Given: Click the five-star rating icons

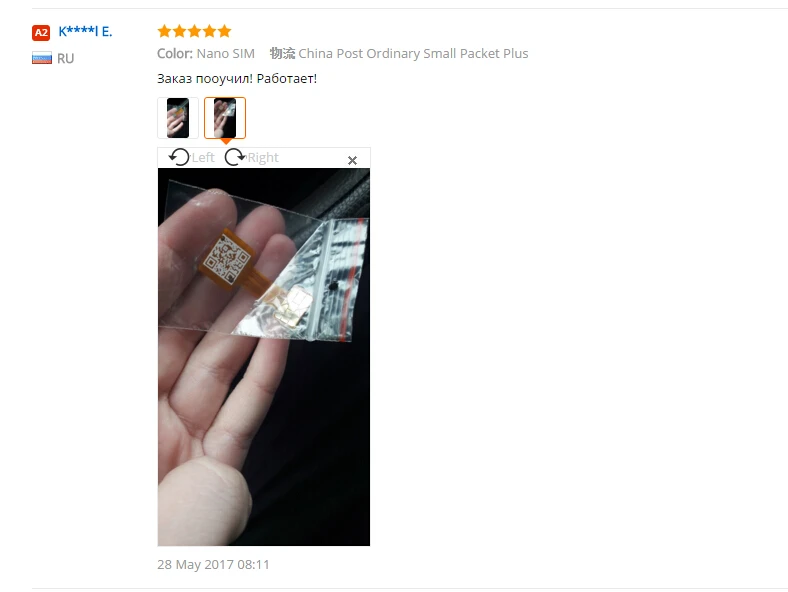Looking at the screenshot, I should [194, 31].
